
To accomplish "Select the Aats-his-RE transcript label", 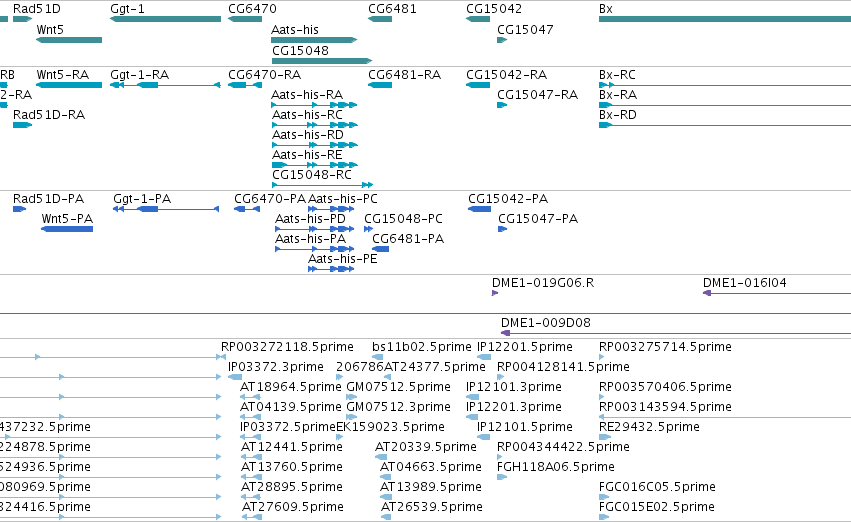I will 307,155.
